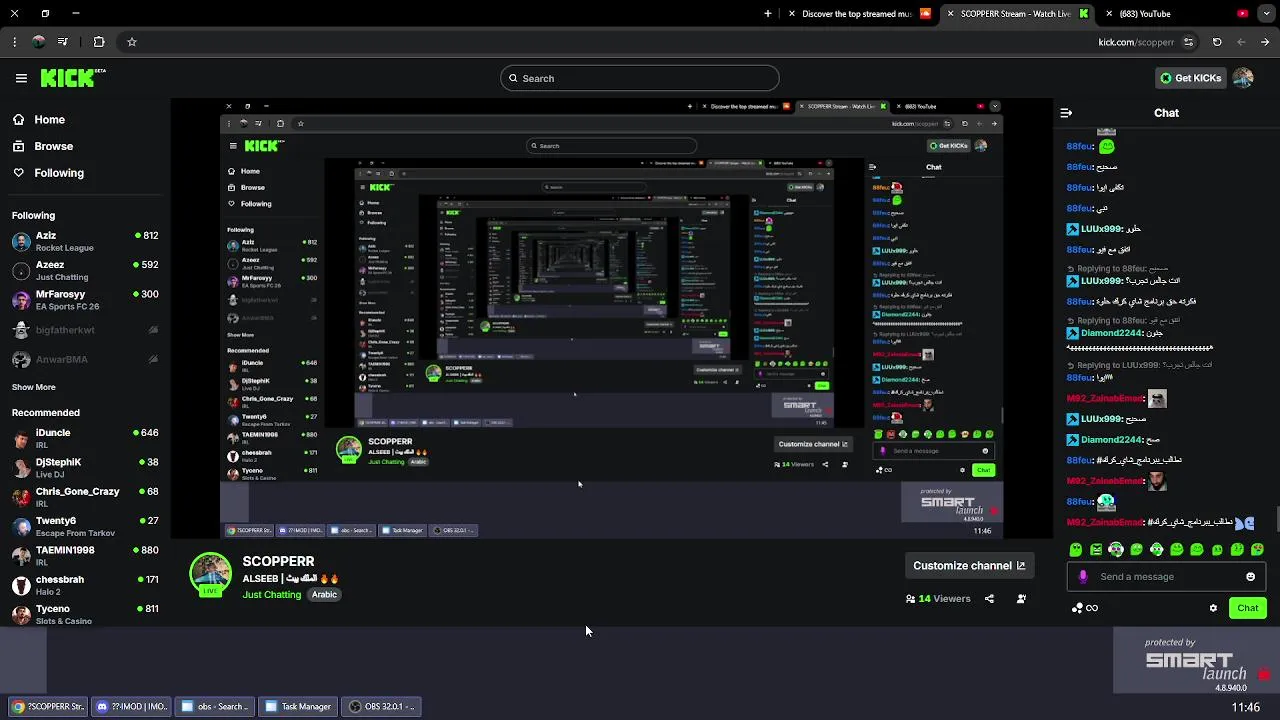Image resolution: width=1280 pixels, height=720 pixels.
Task: Open site information icon in address bar
Action: (1188, 42)
